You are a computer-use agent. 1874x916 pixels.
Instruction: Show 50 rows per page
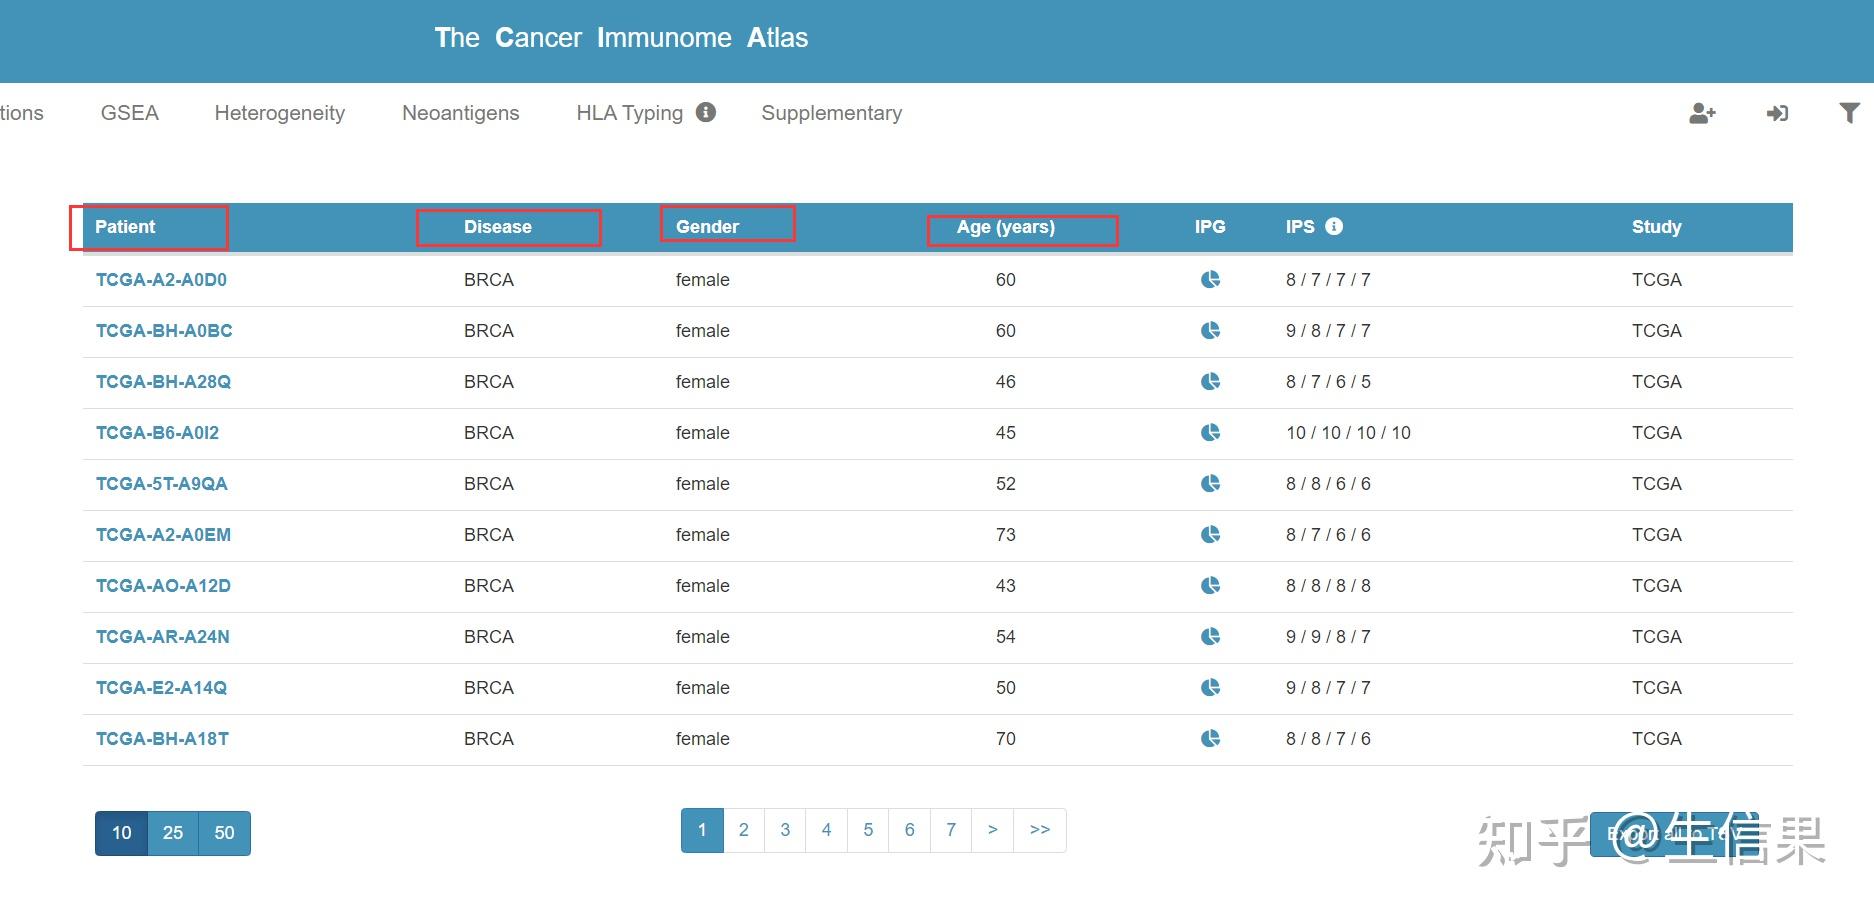coord(224,833)
